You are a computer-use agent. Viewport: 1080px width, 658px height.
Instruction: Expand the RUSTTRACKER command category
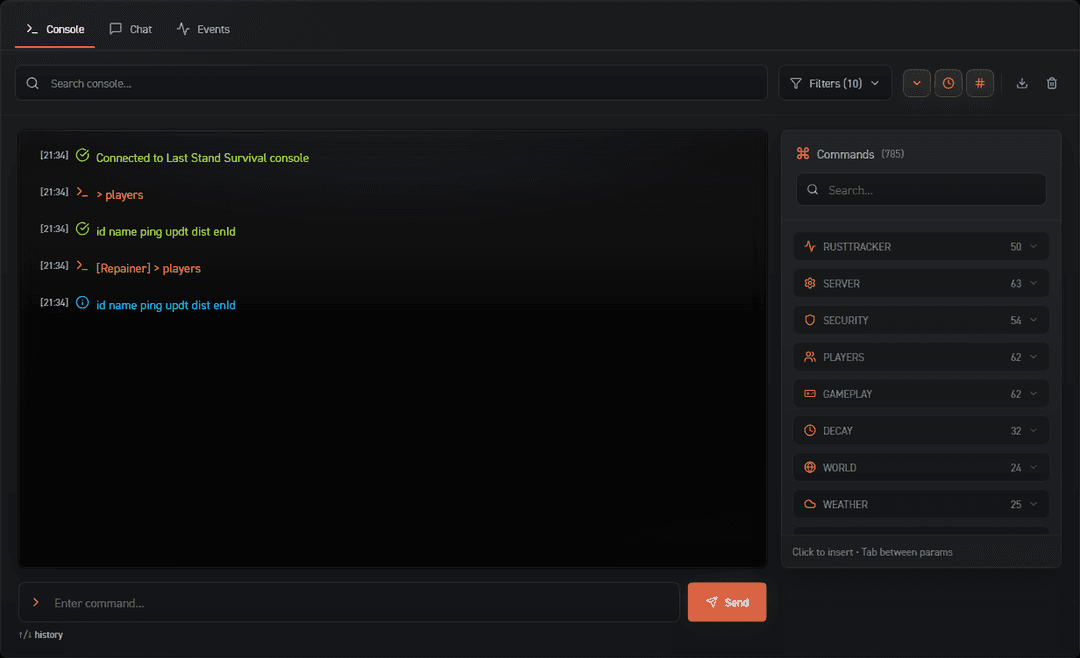click(921, 247)
